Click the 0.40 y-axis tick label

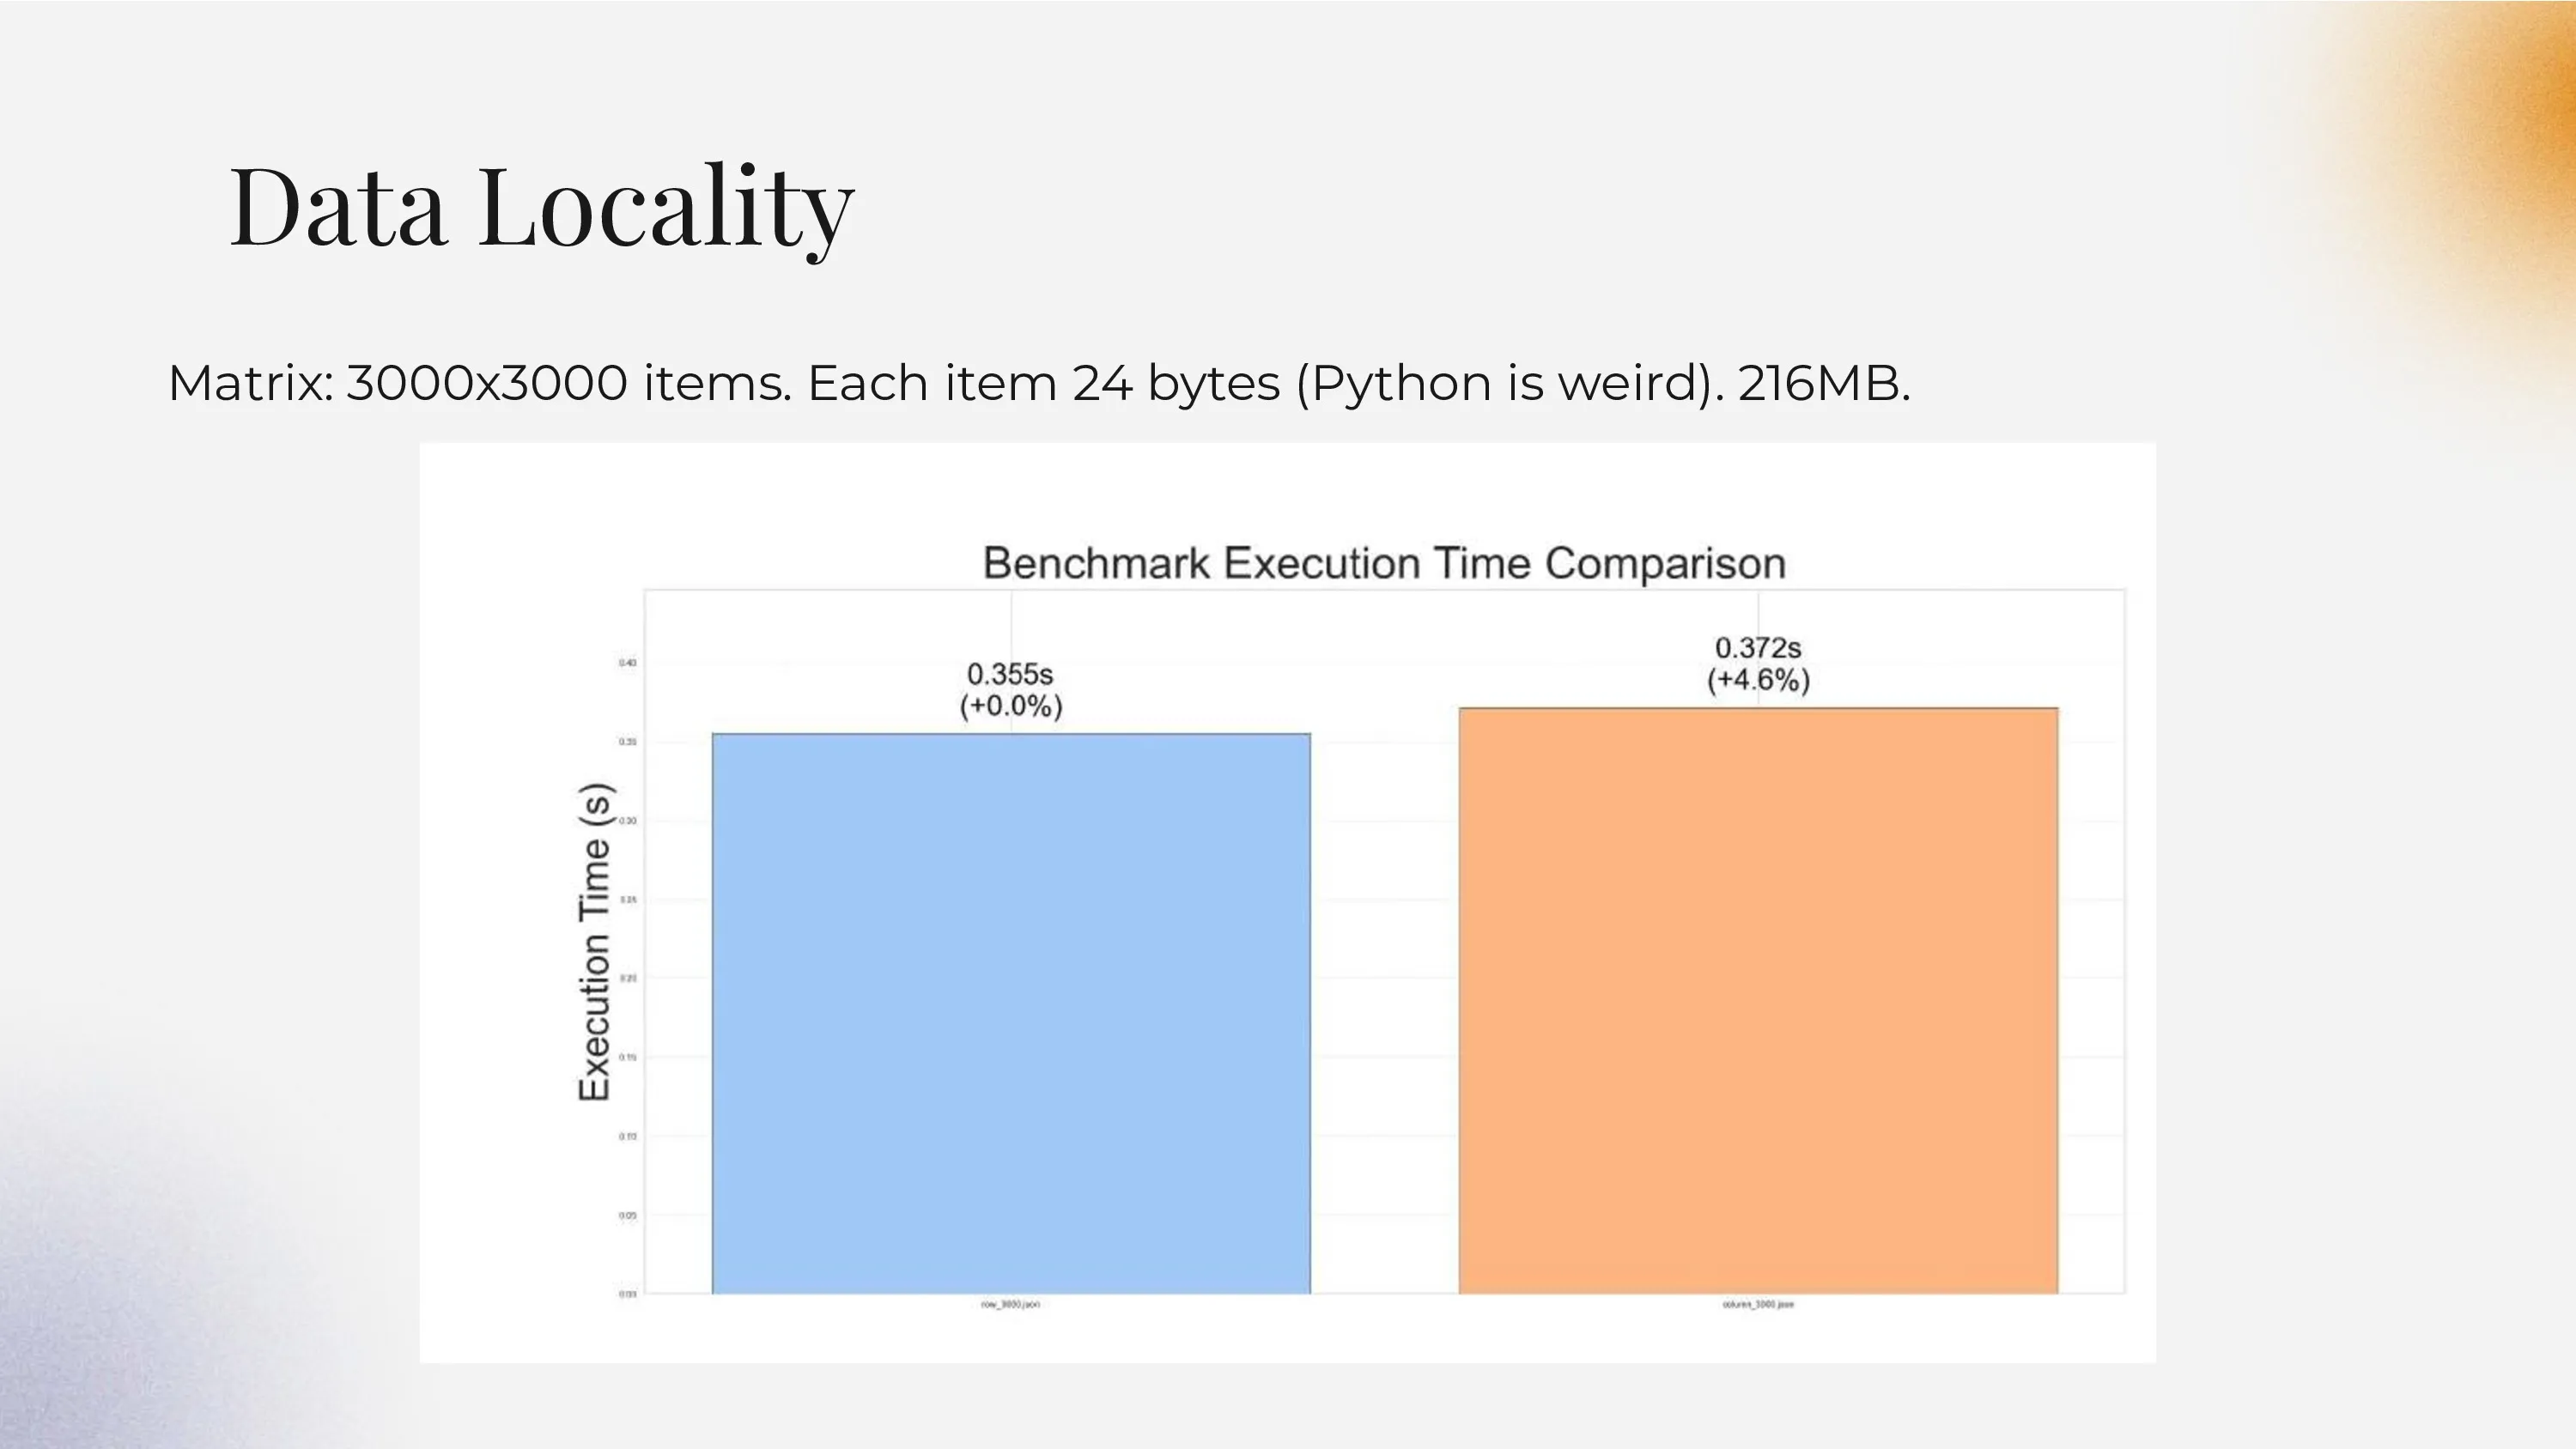(627, 663)
